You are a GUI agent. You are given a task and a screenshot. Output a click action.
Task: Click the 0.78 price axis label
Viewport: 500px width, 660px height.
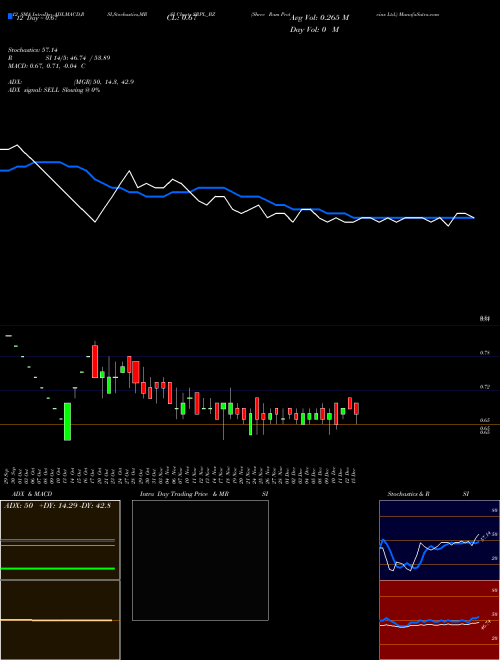tap(484, 353)
